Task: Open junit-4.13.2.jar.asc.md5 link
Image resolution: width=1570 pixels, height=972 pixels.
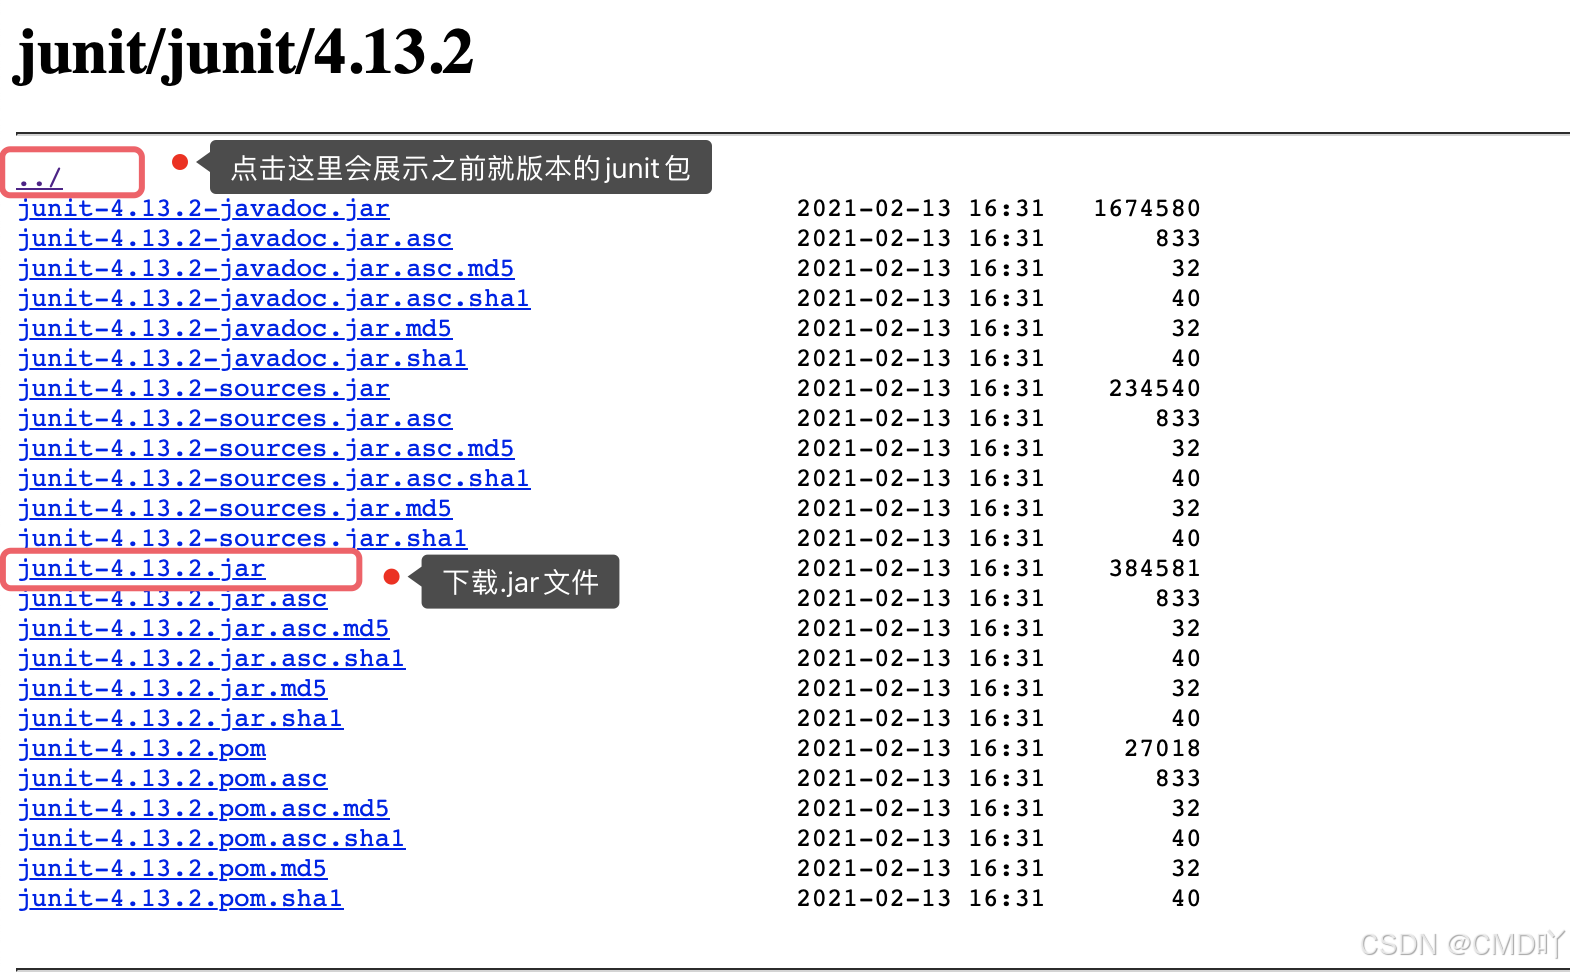Action: 204,629
